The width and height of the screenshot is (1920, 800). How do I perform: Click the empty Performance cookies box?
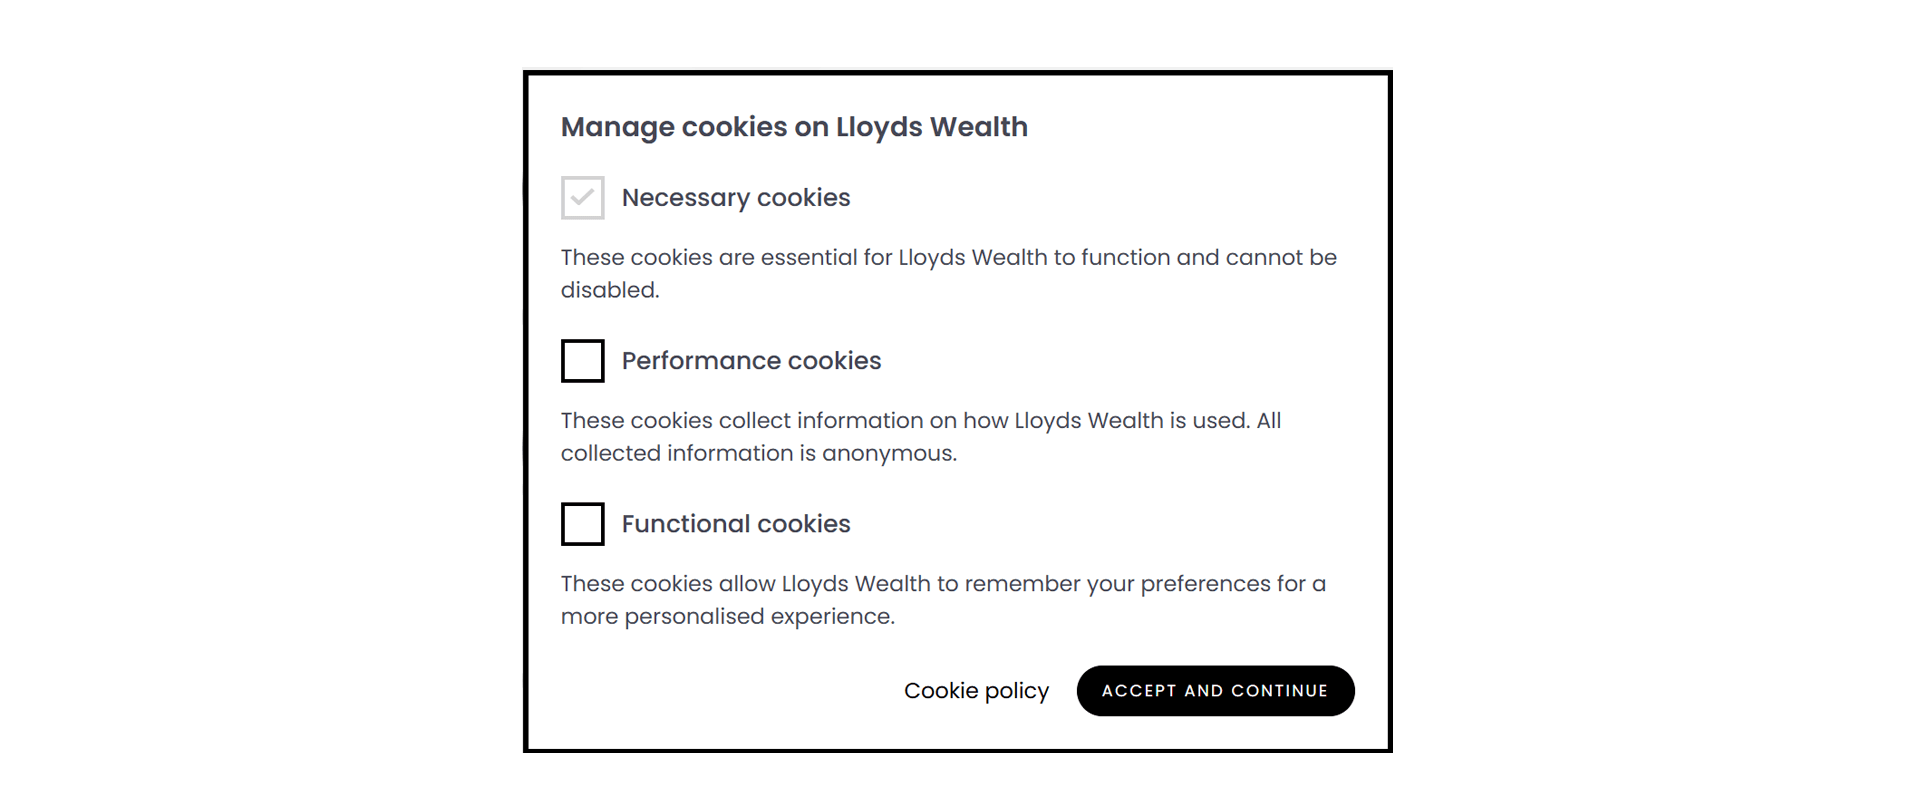[x=582, y=361]
